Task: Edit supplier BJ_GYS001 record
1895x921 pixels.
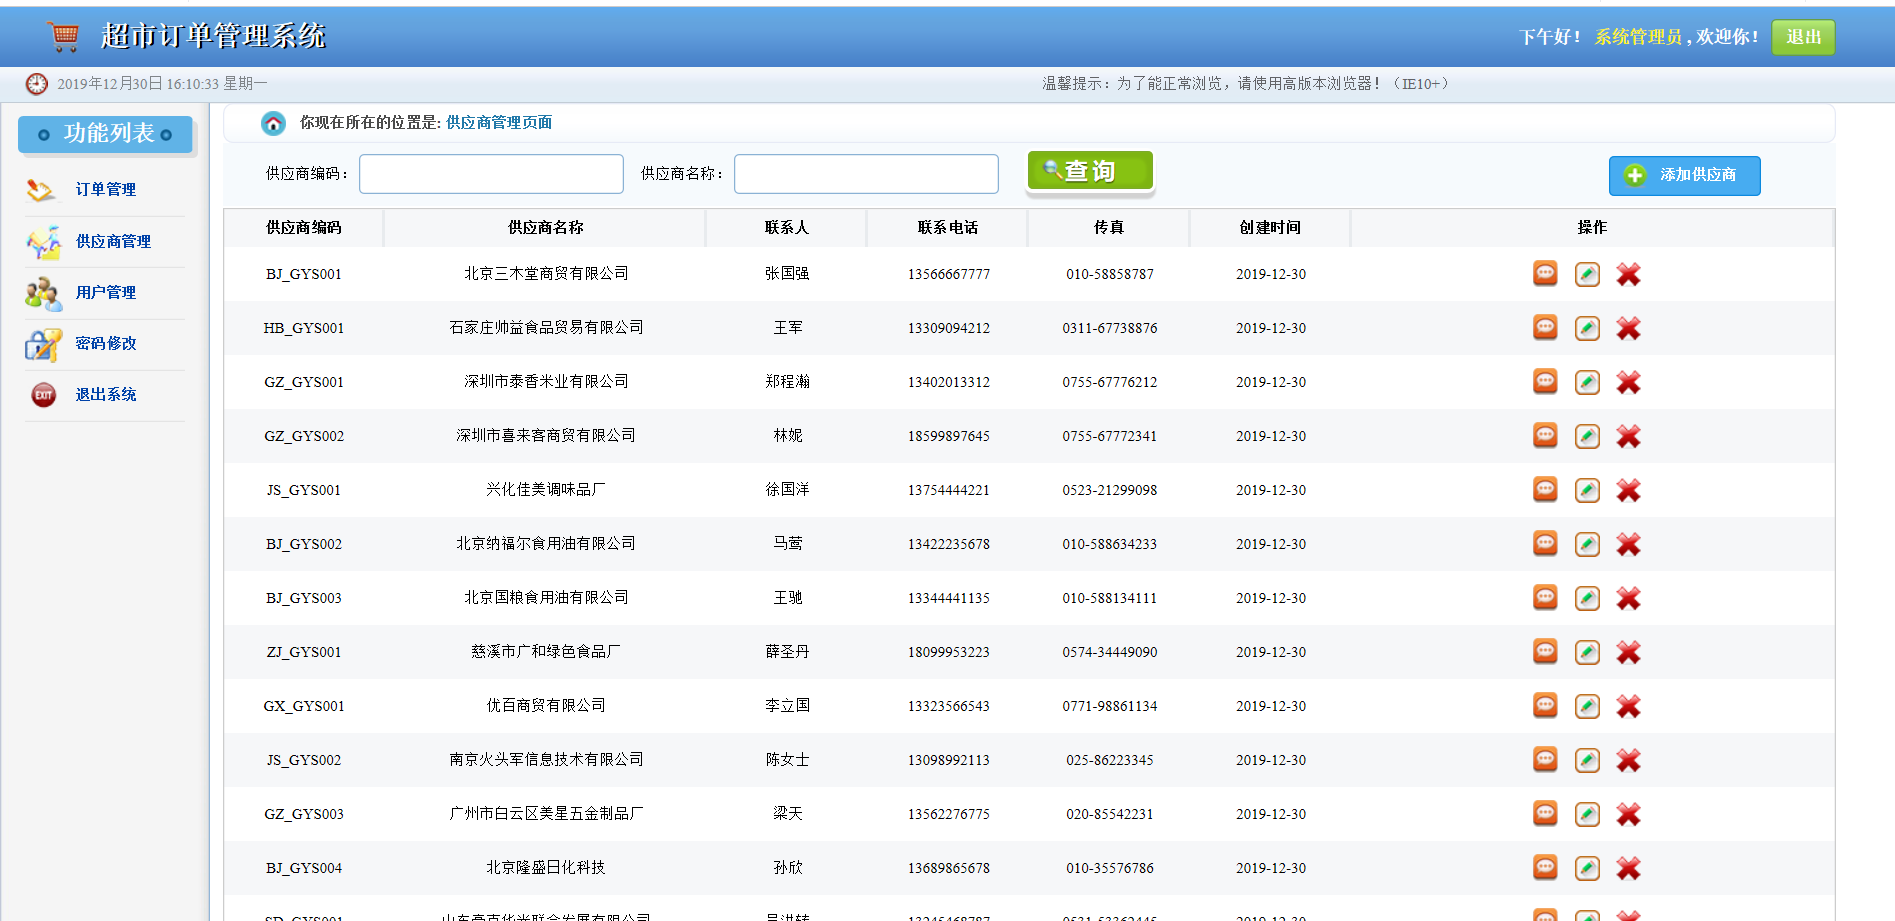Action: pos(1587,274)
